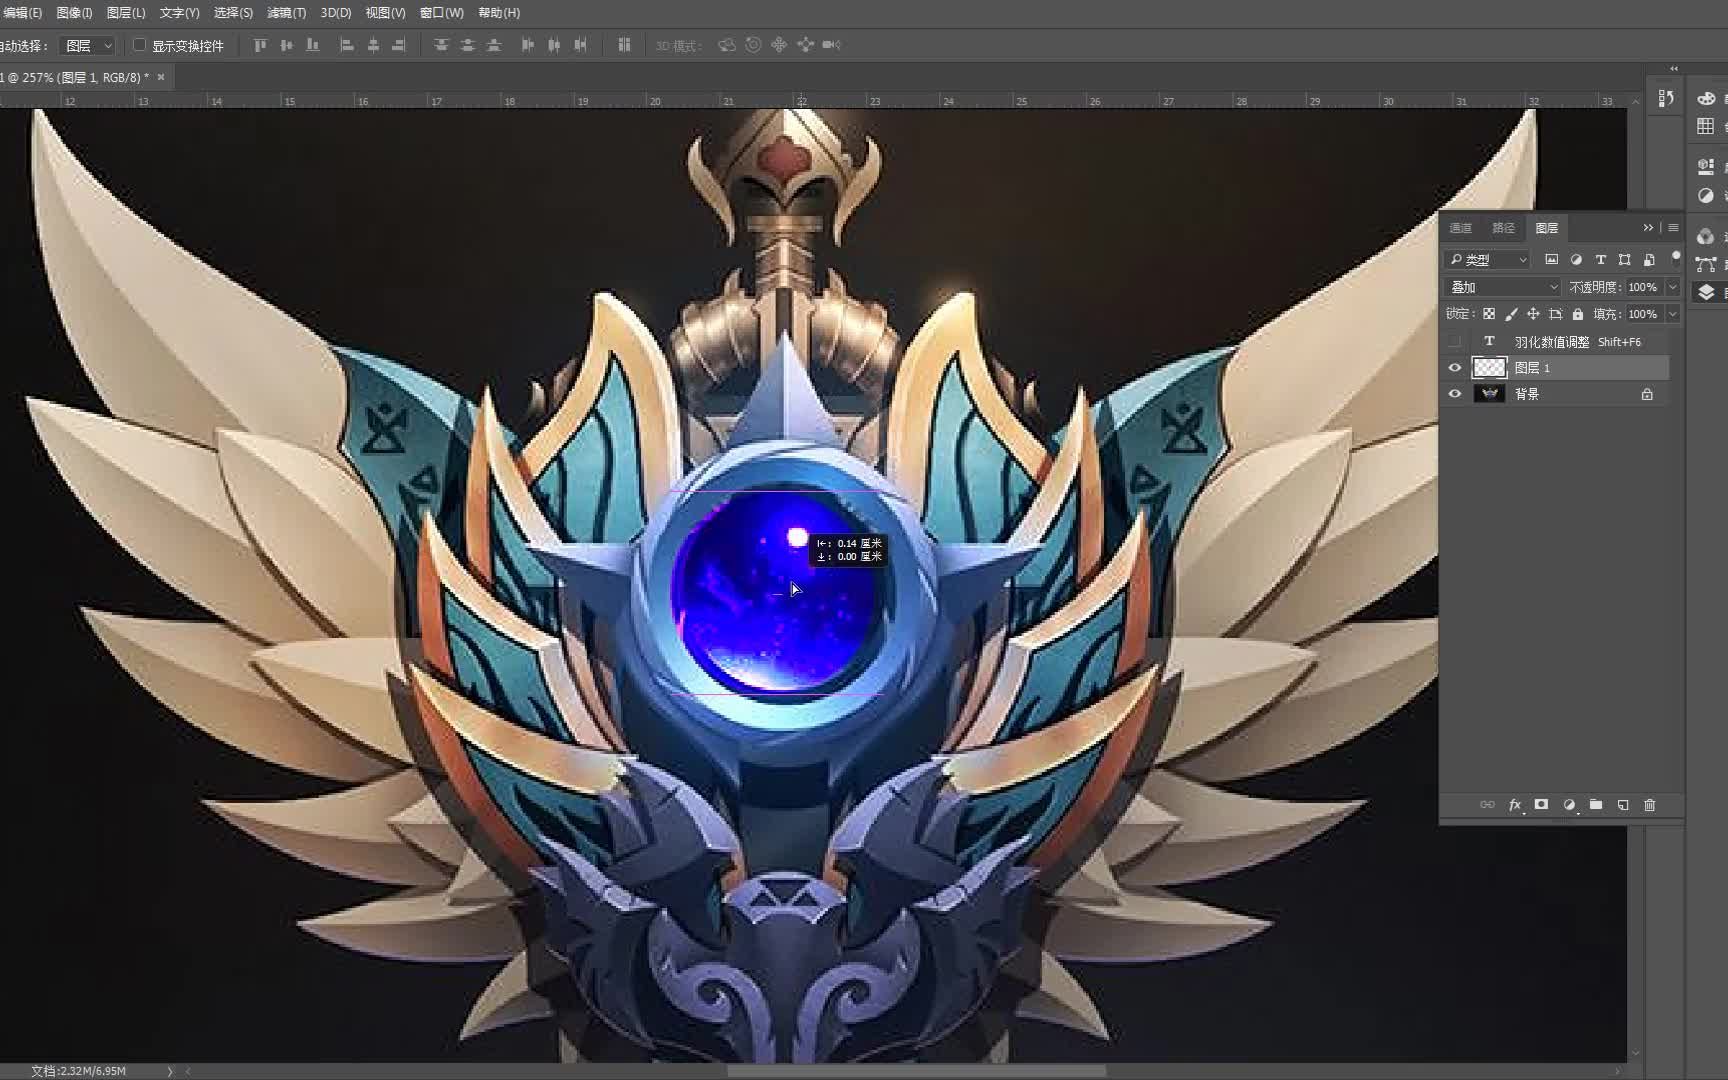Click the distribute right edges icon

click(580, 45)
